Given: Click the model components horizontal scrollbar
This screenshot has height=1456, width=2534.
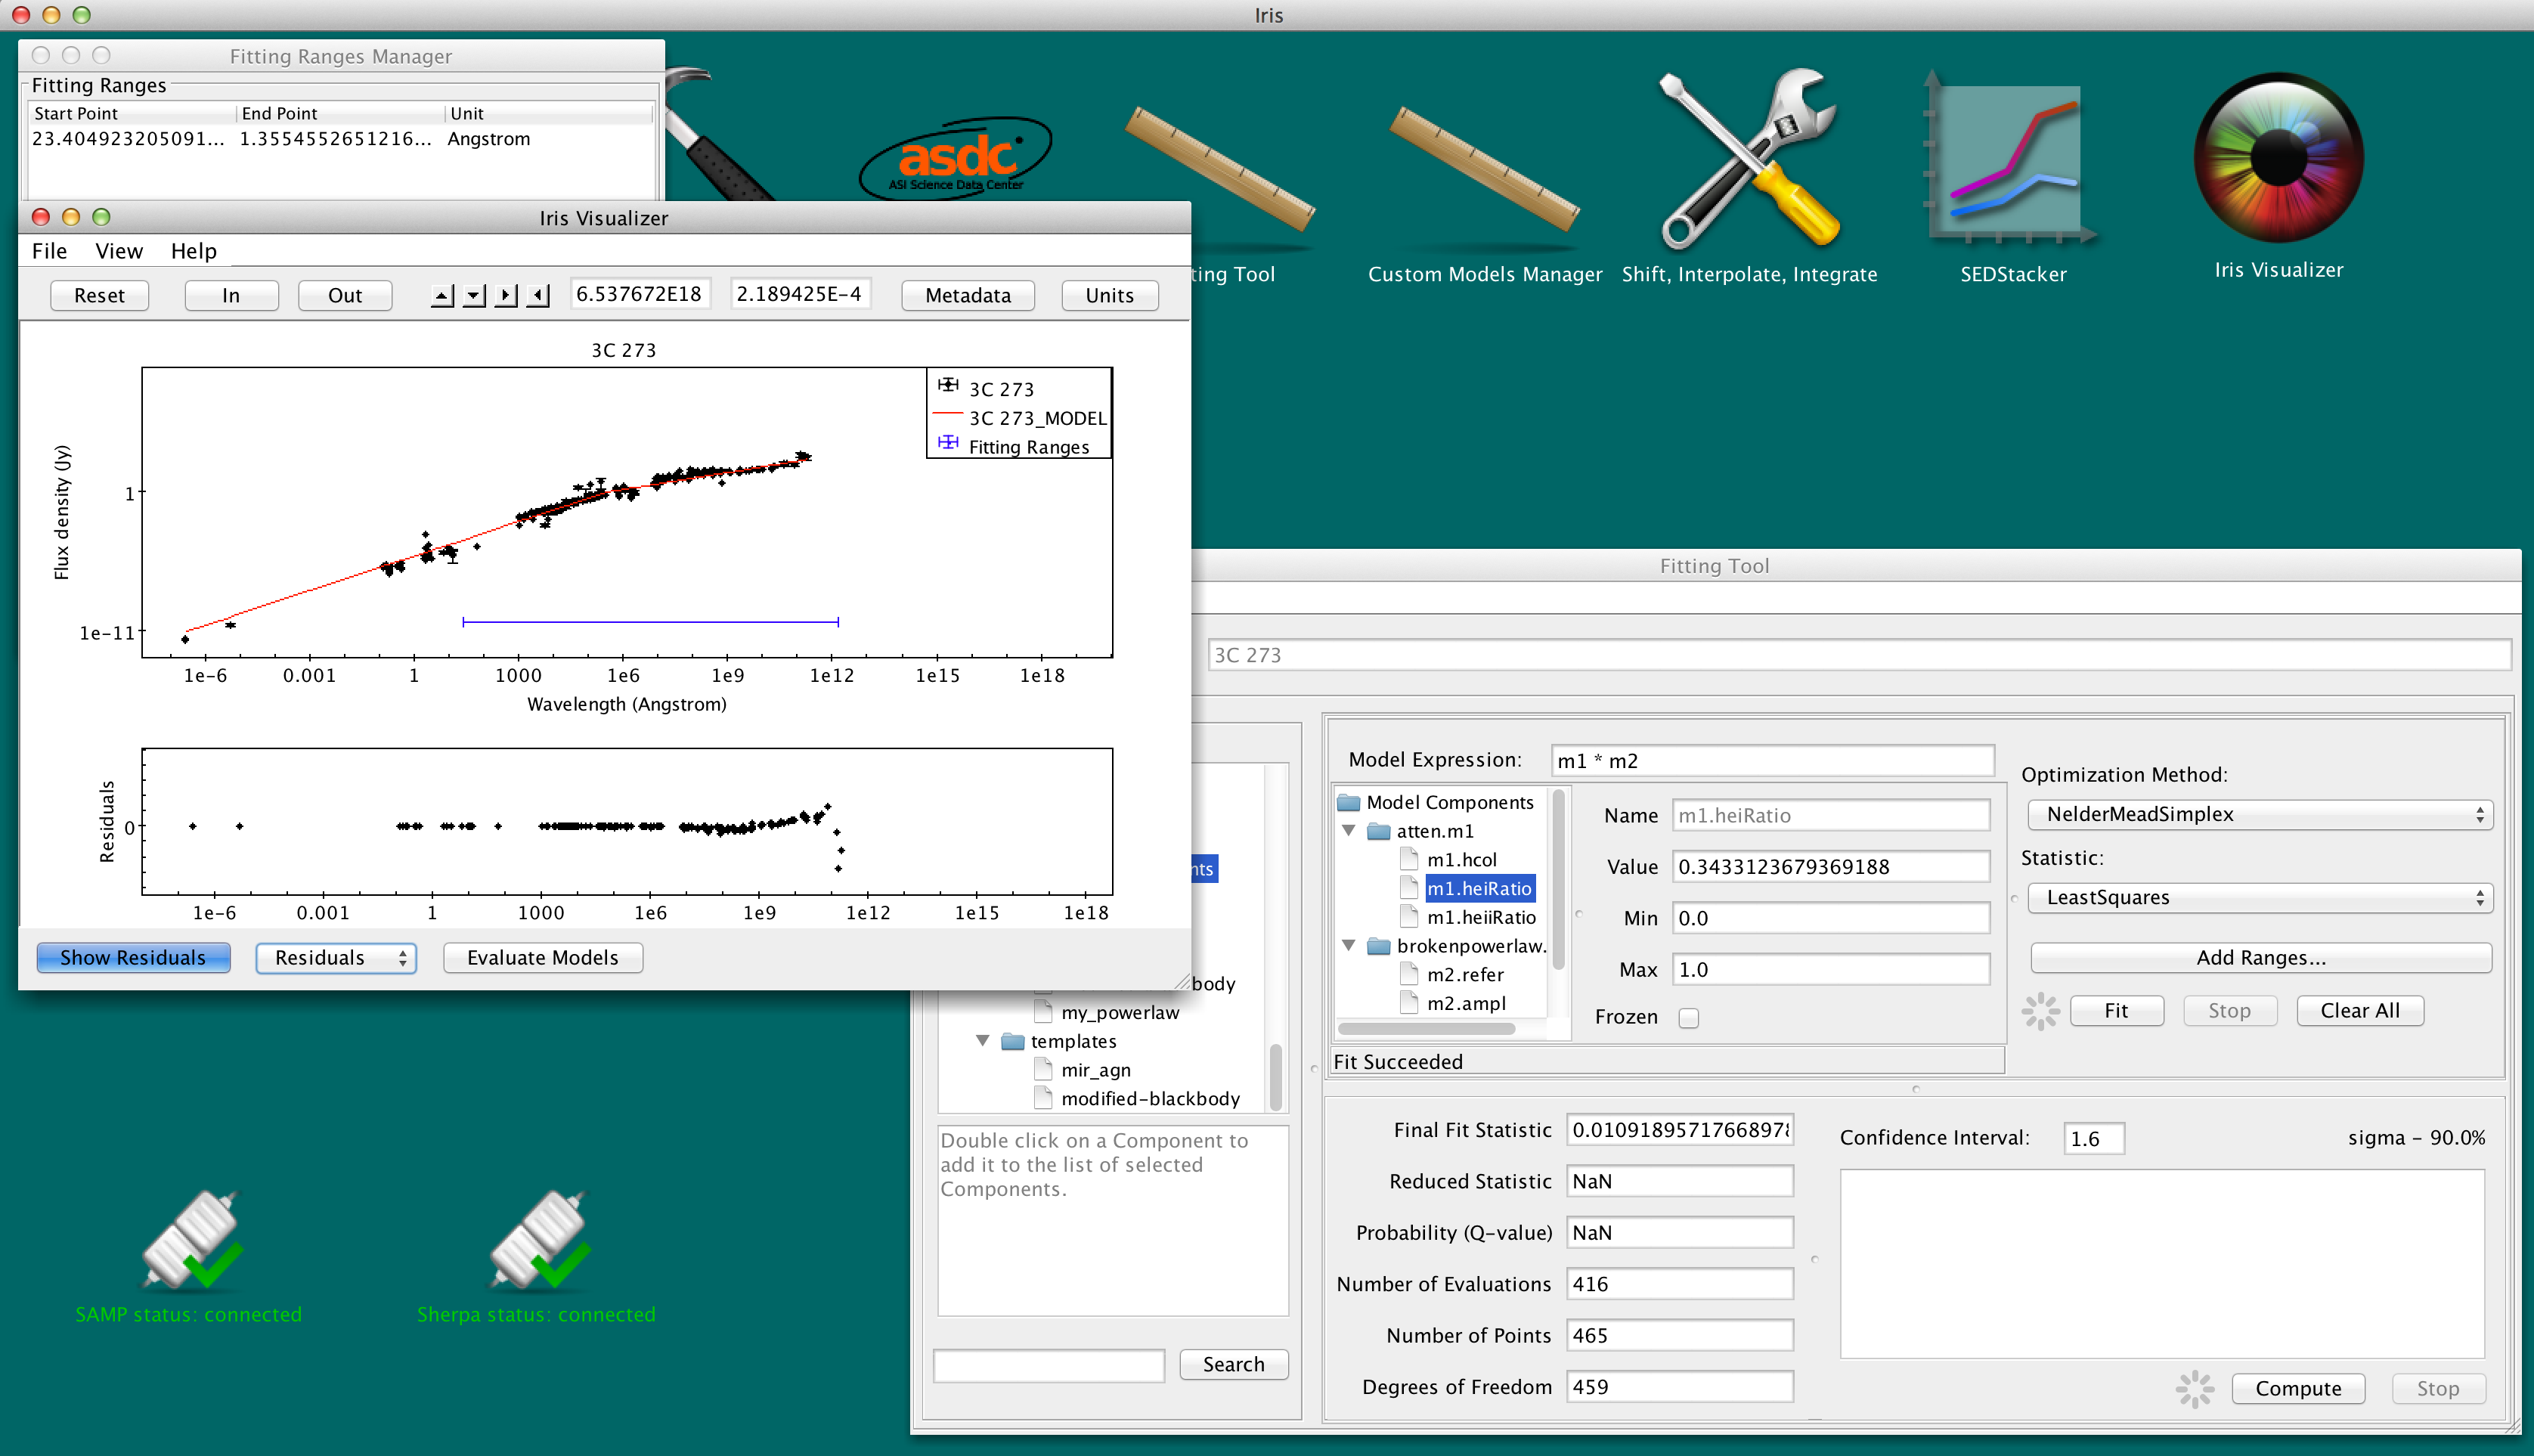Looking at the screenshot, I should pyautogui.click(x=1427, y=1028).
